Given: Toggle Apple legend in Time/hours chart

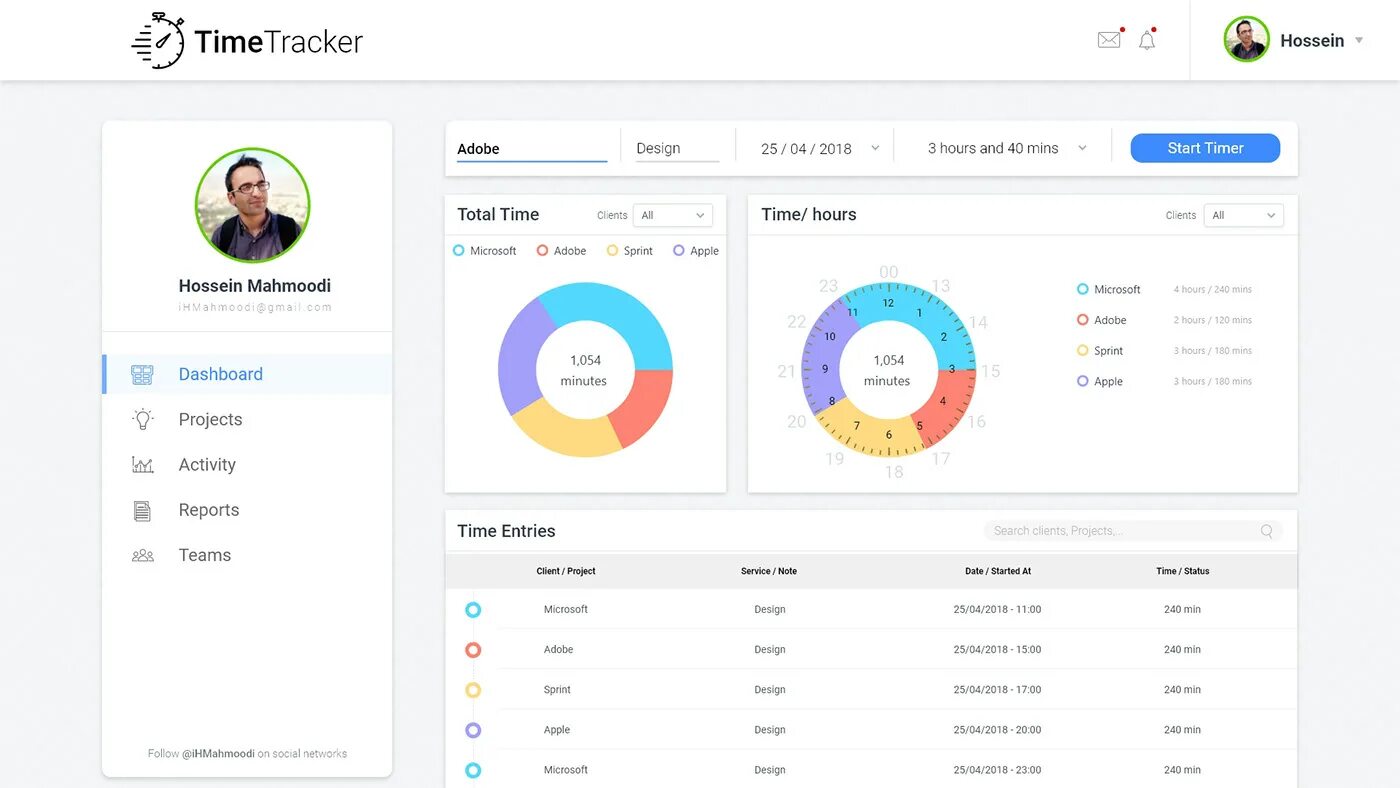Looking at the screenshot, I should click(1100, 382).
